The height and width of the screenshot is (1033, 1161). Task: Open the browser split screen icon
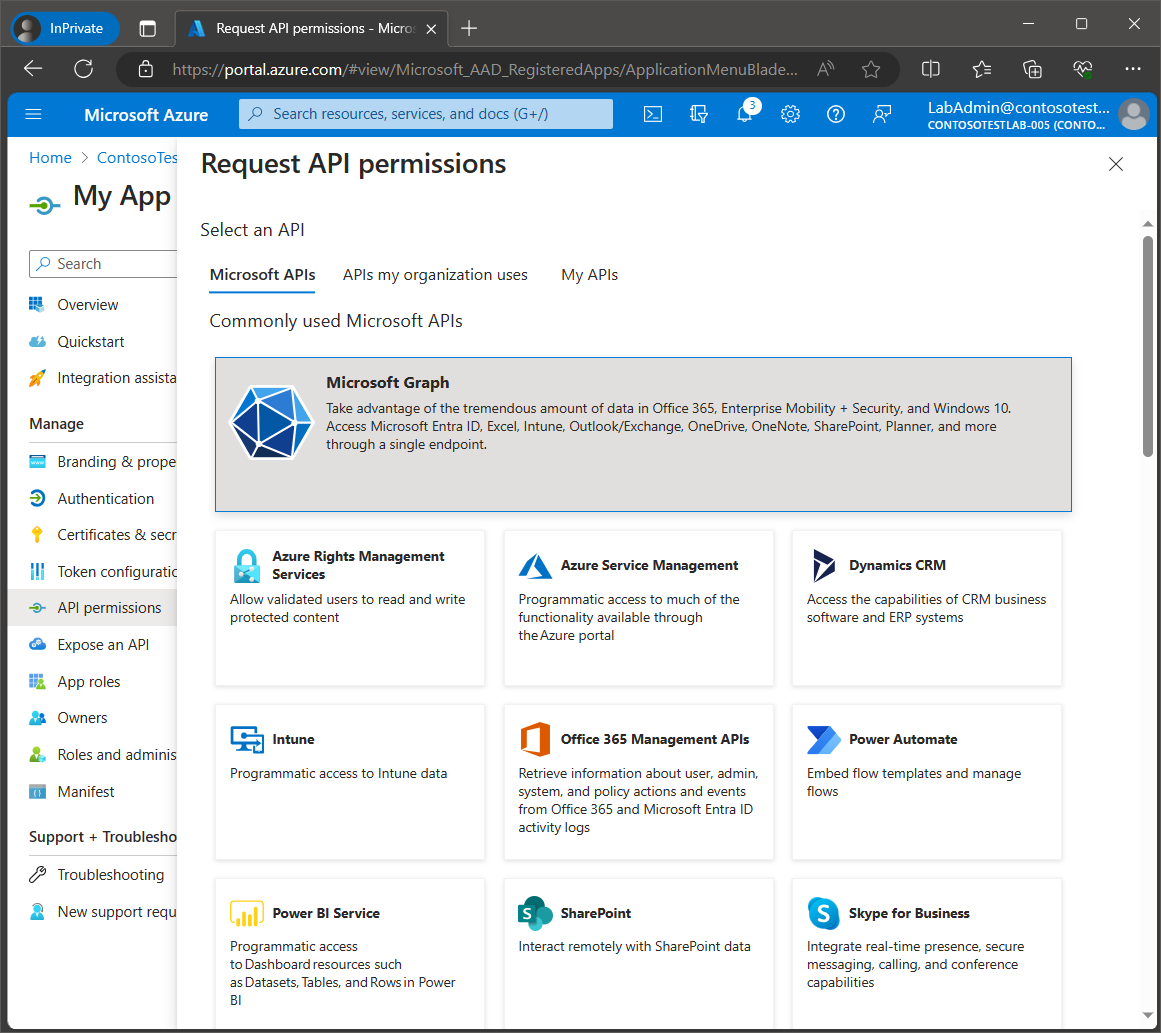(x=931, y=70)
